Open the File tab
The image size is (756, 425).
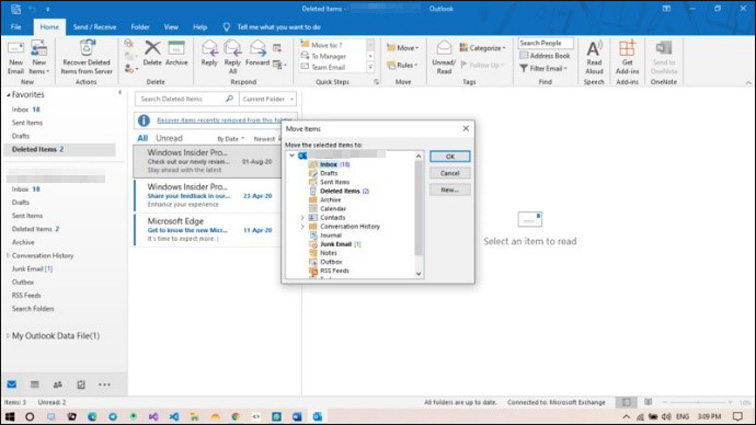tap(16, 27)
